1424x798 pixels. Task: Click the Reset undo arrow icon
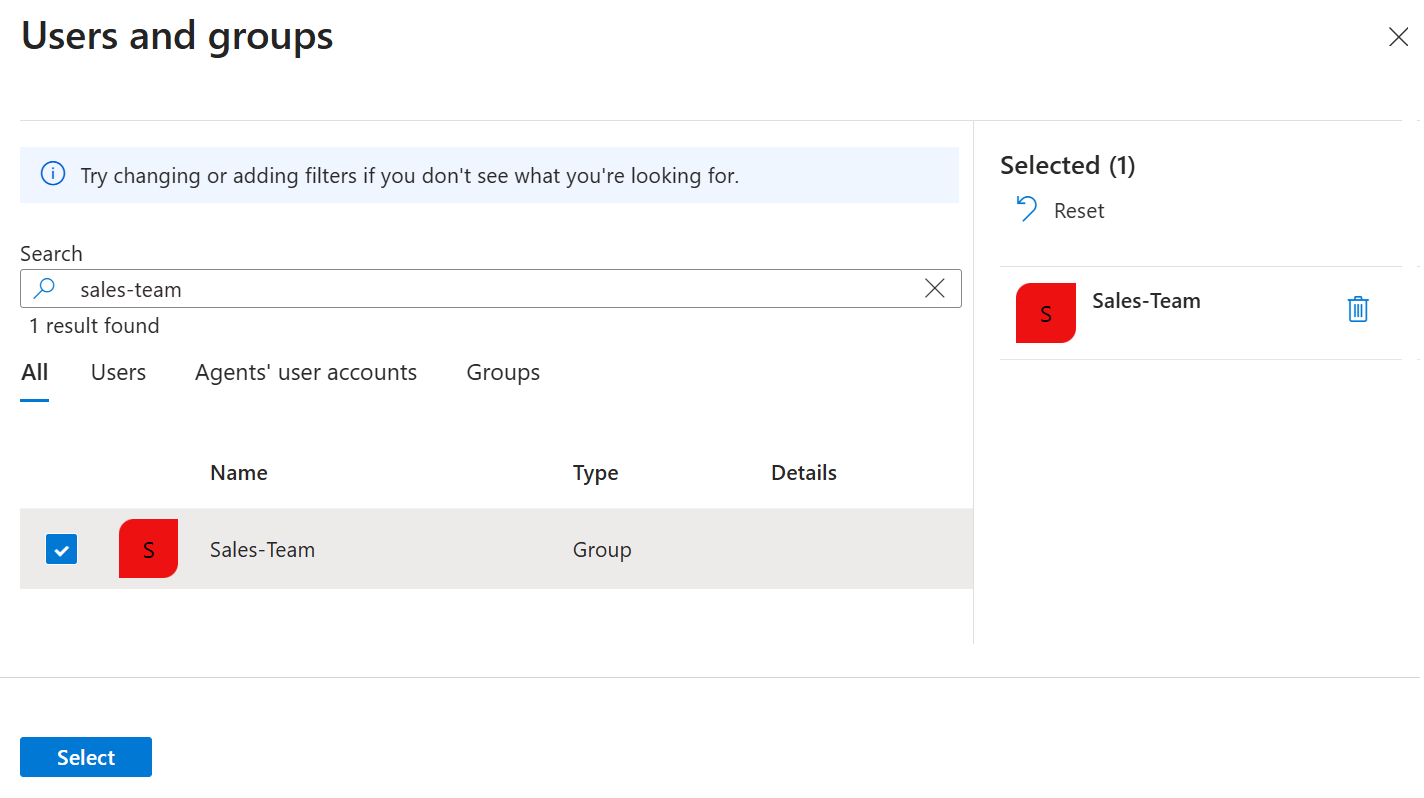1026,209
